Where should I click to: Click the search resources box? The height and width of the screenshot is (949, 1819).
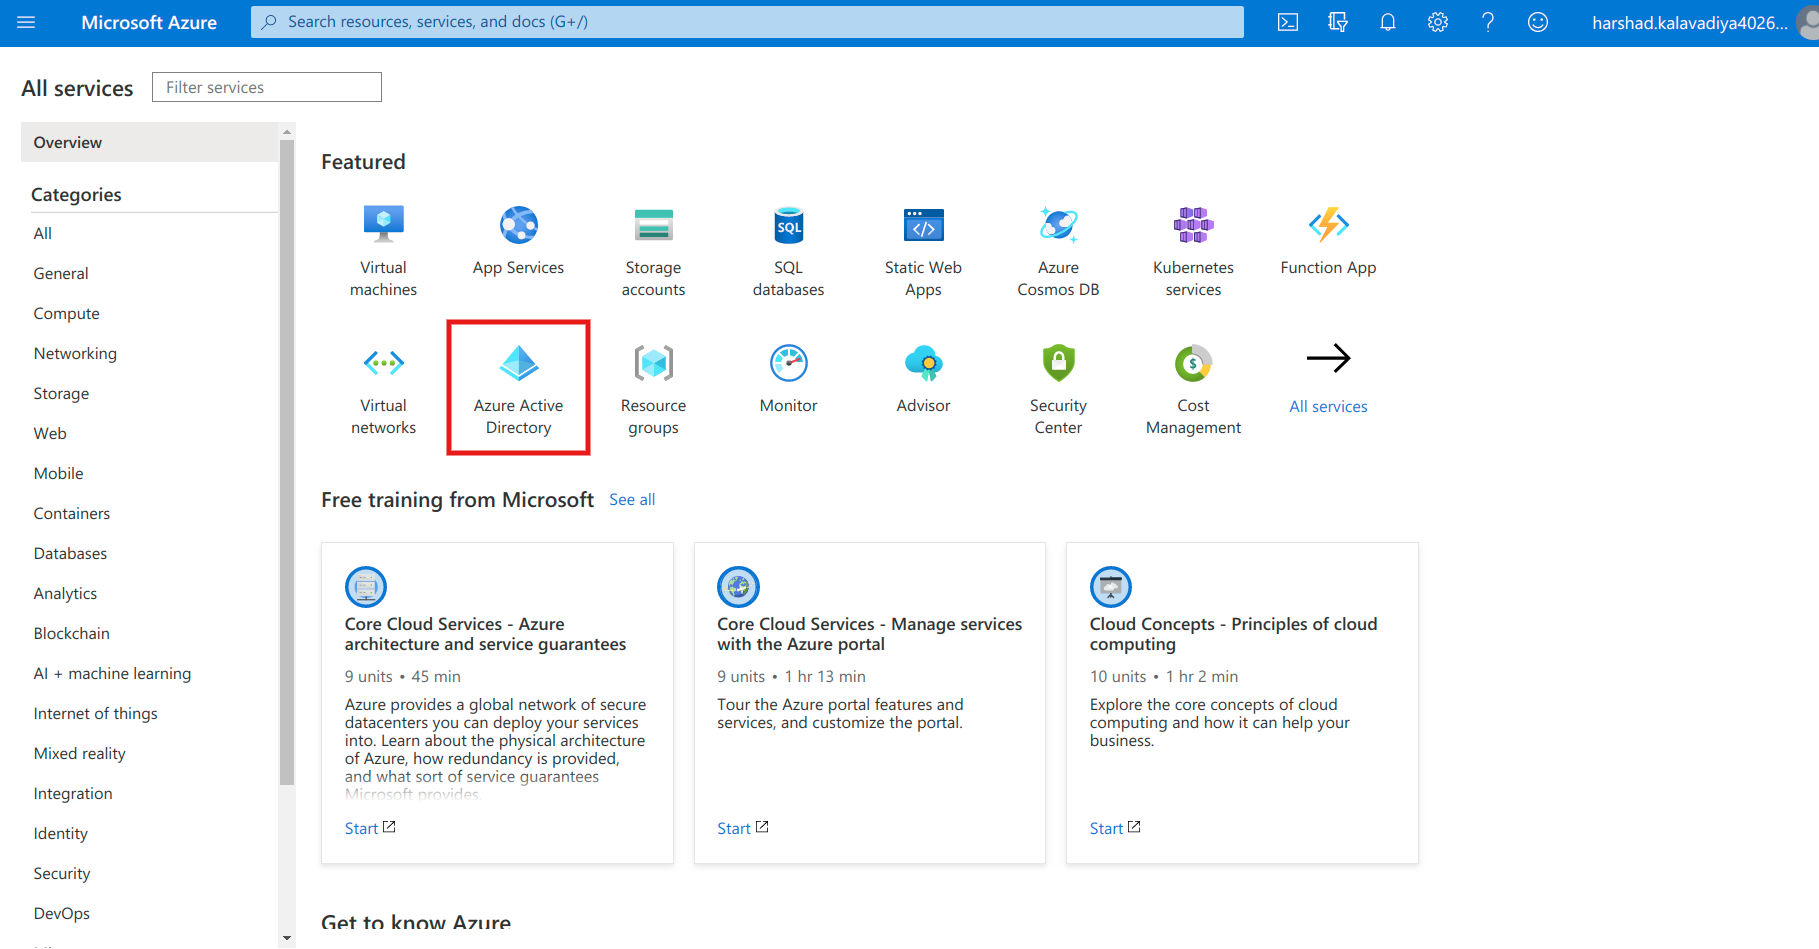pos(747,22)
